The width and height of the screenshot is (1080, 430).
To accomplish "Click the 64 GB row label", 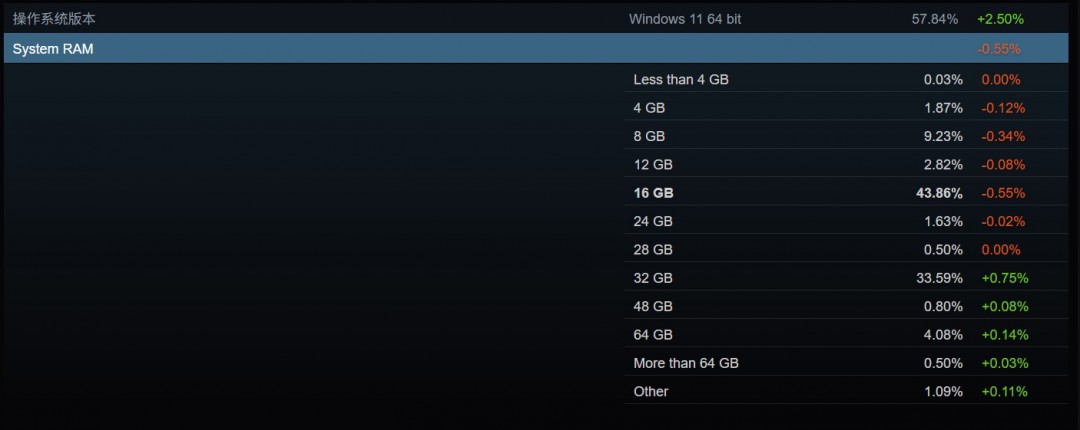I will tap(653, 334).
